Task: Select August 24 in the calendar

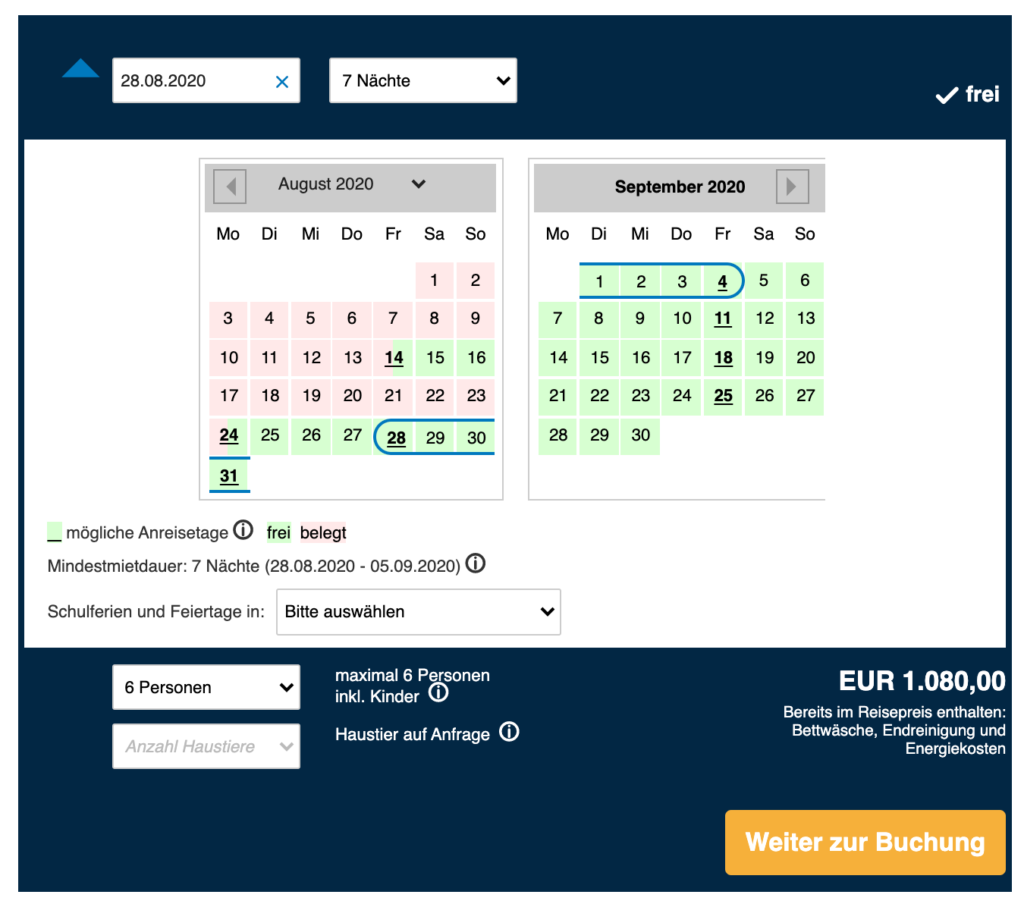Action: click(229, 435)
